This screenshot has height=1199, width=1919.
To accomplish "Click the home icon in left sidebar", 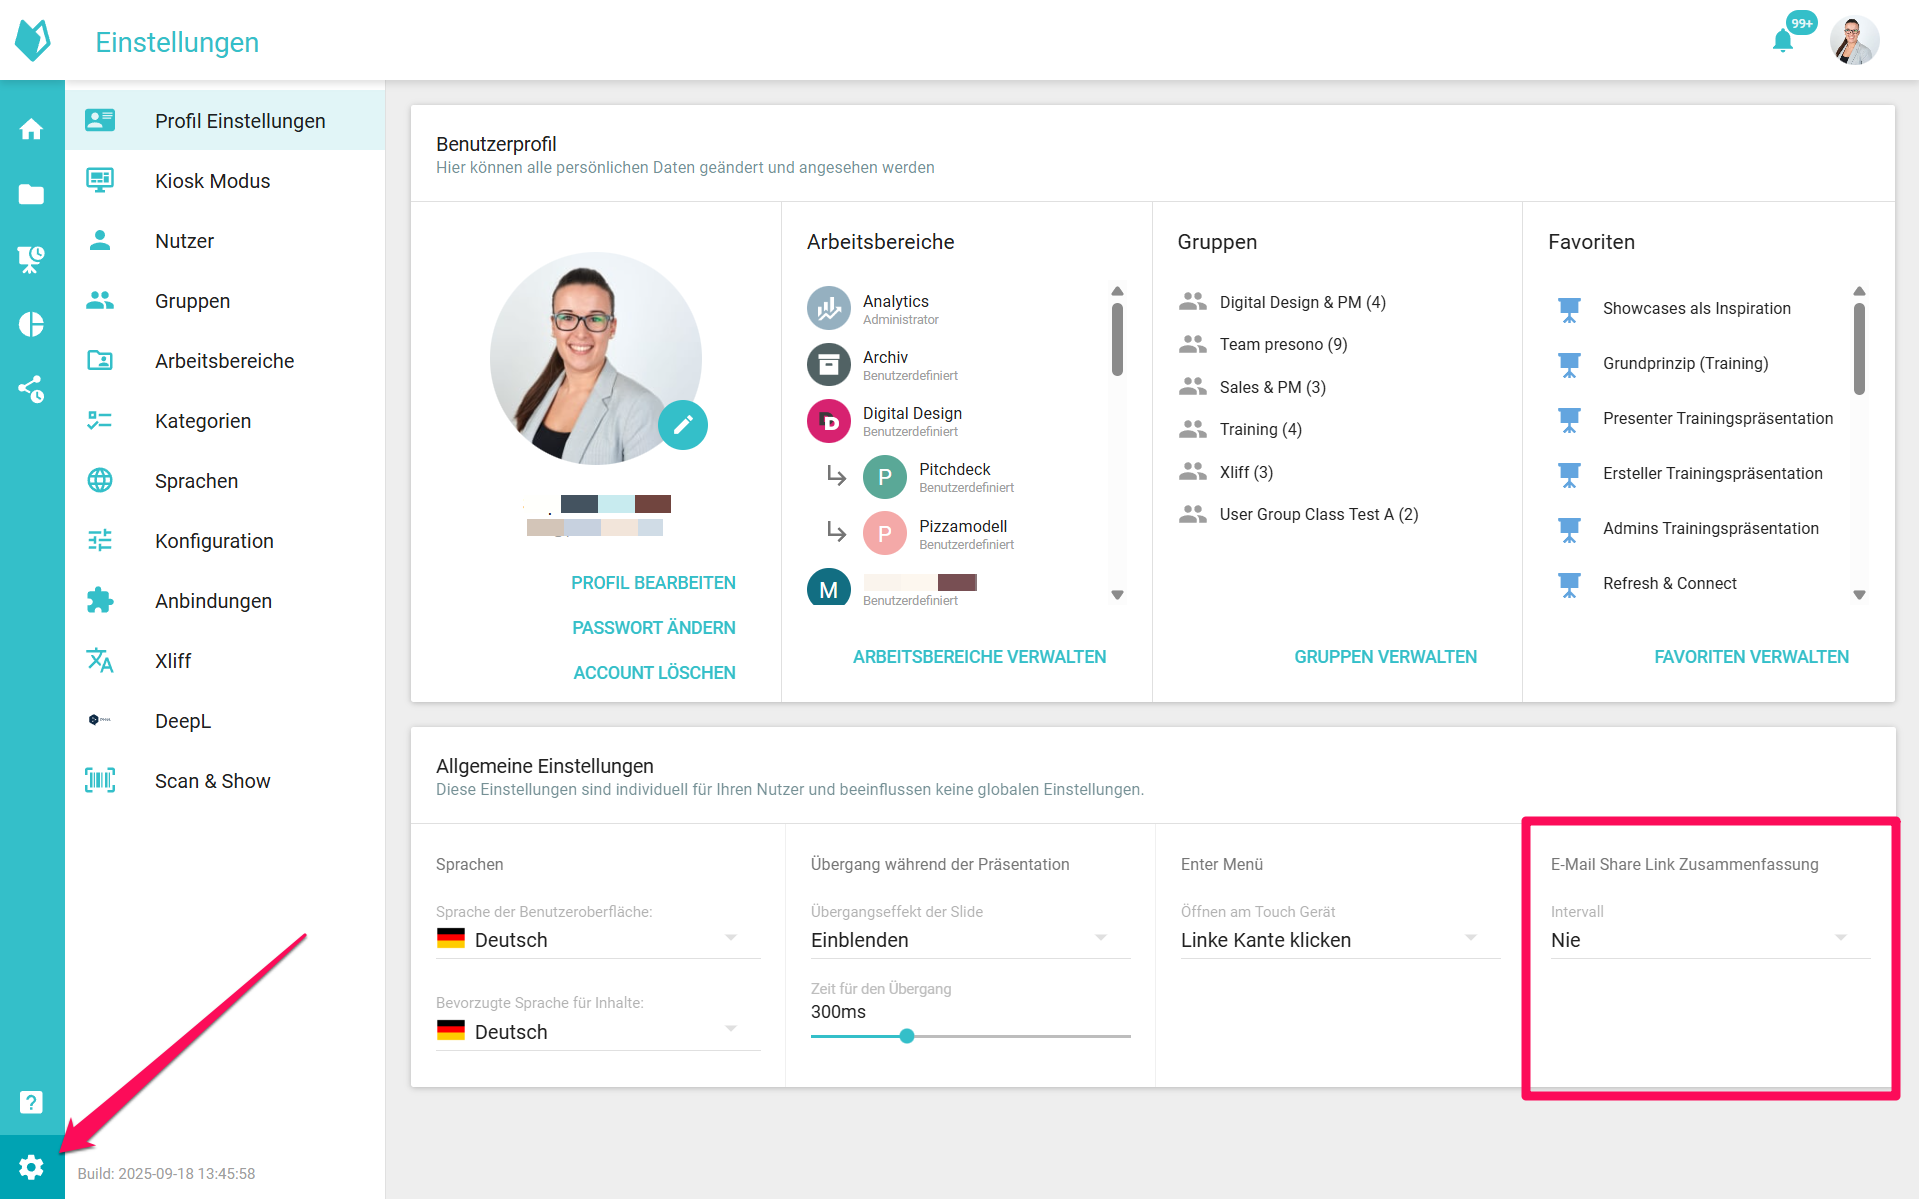I will [x=31, y=129].
